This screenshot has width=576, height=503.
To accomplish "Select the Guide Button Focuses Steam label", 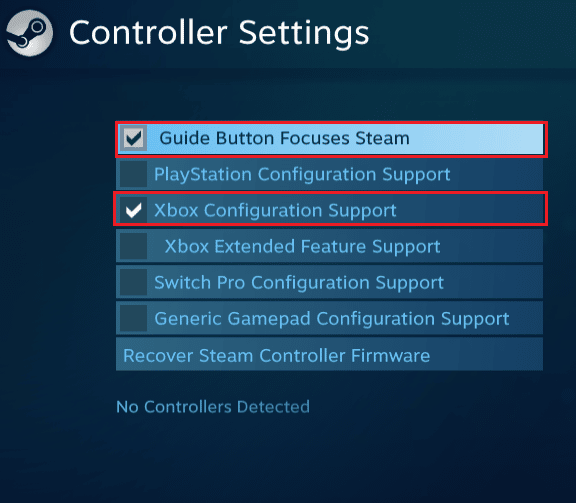I will pyautogui.click(x=284, y=139).
